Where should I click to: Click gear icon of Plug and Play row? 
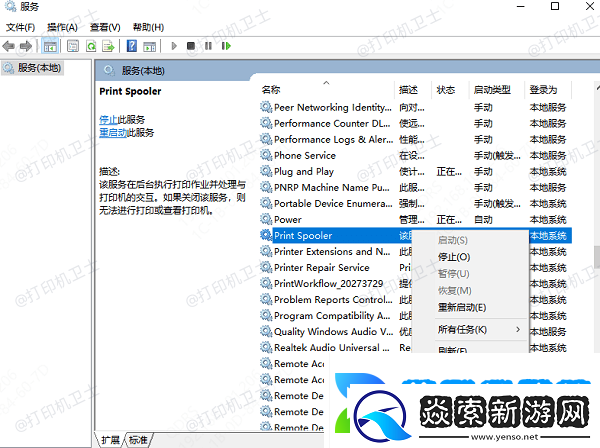click(x=266, y=171)
